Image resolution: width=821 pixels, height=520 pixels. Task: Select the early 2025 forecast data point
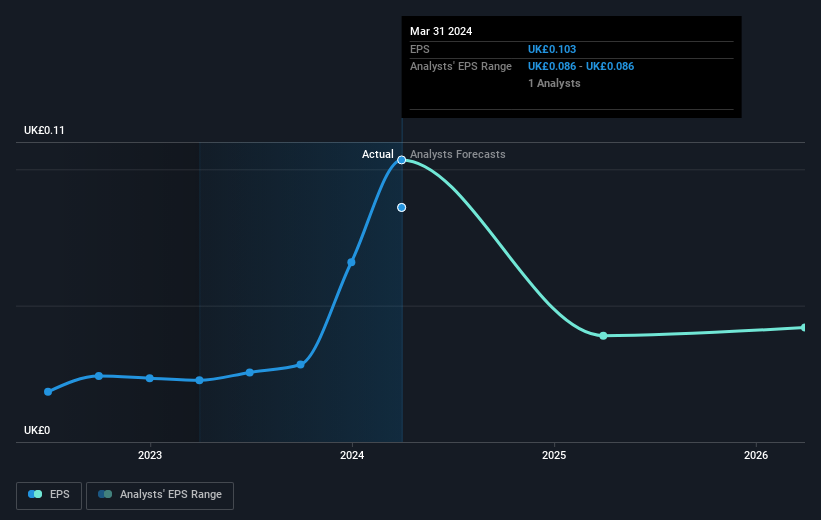[x=603, y=336]
